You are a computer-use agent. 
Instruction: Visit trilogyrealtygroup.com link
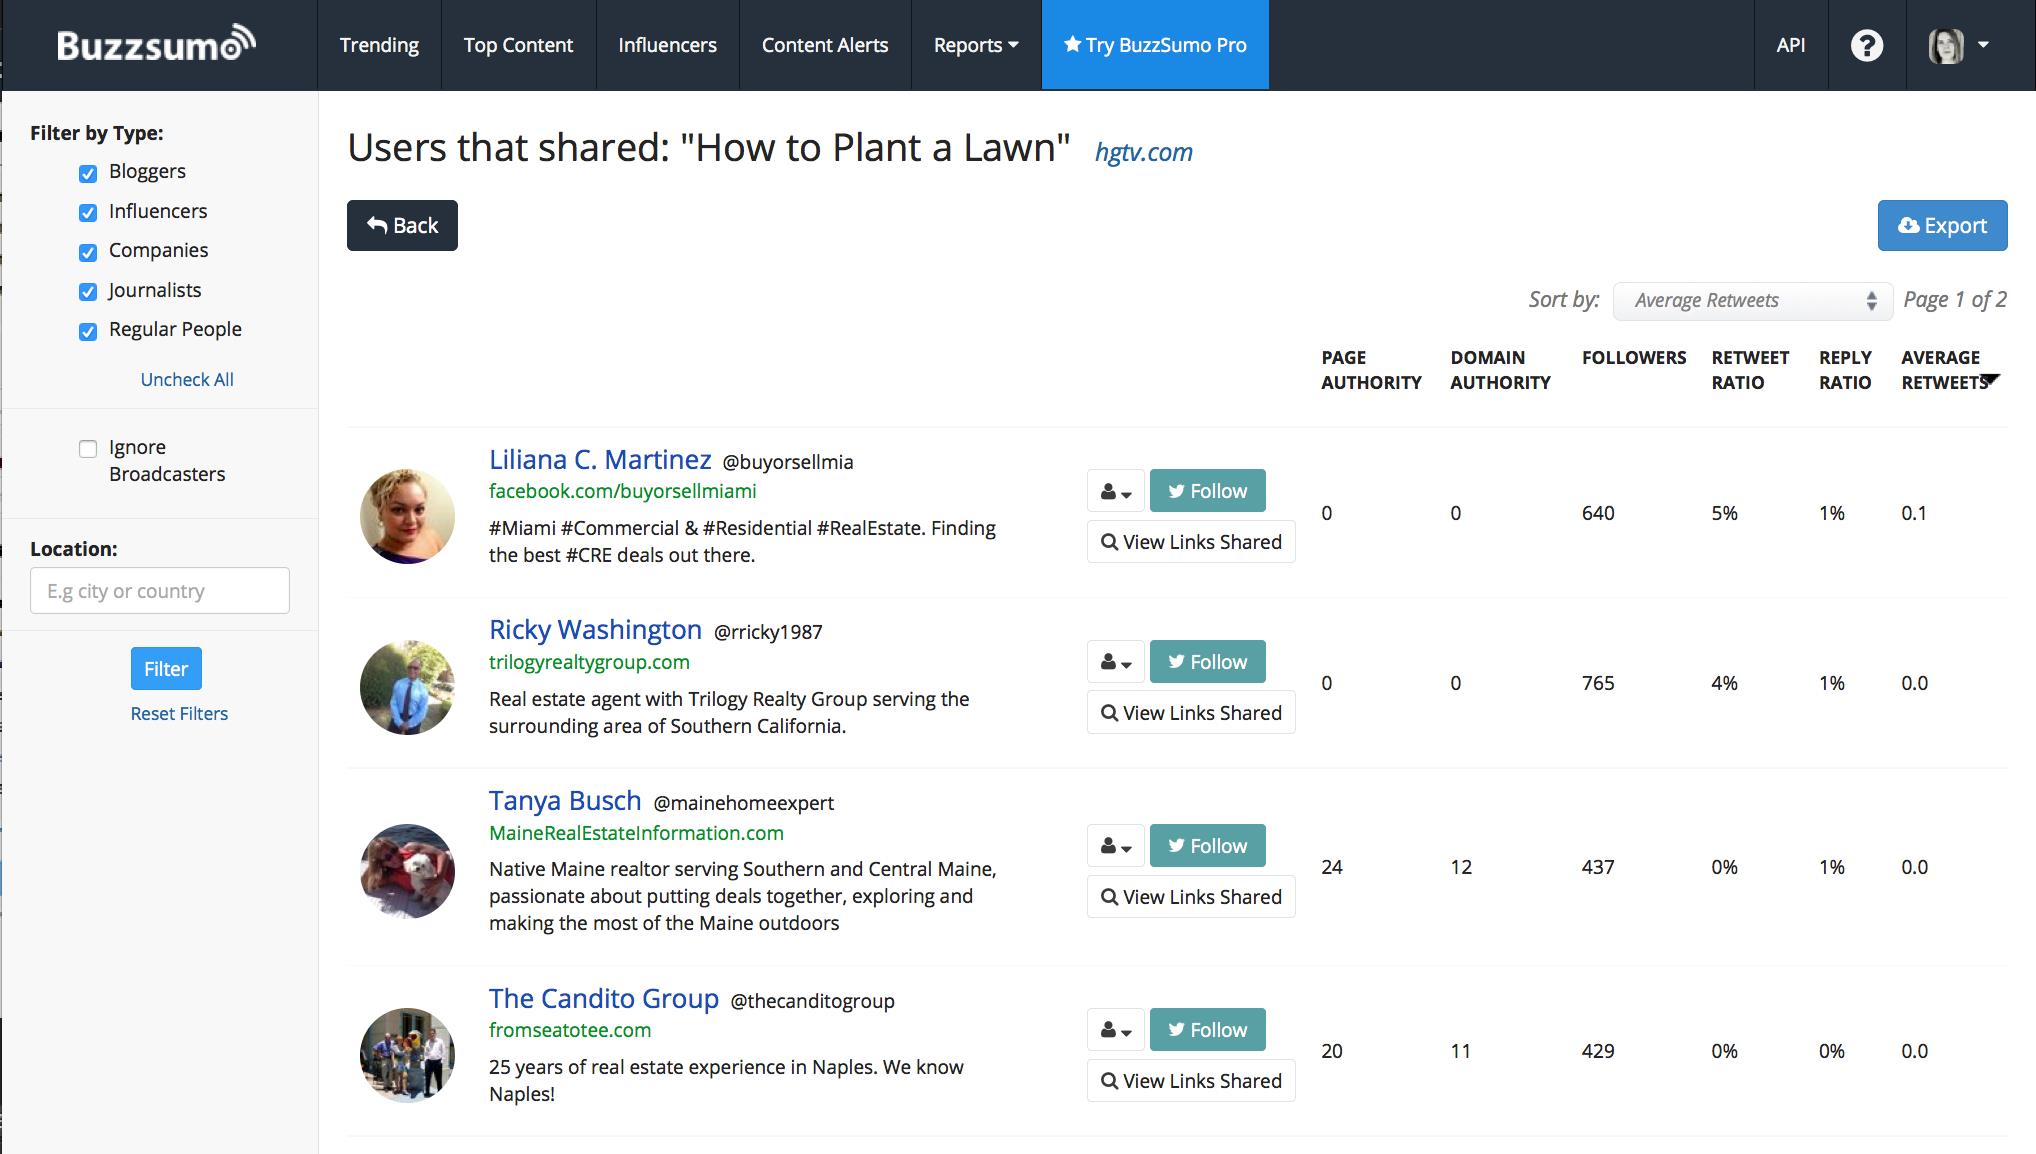coord(589,662)
